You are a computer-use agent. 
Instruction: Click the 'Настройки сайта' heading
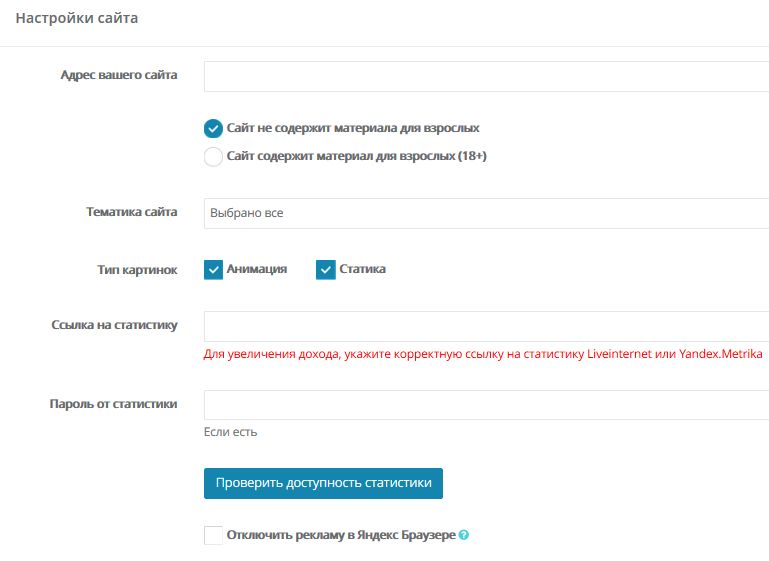77,19
